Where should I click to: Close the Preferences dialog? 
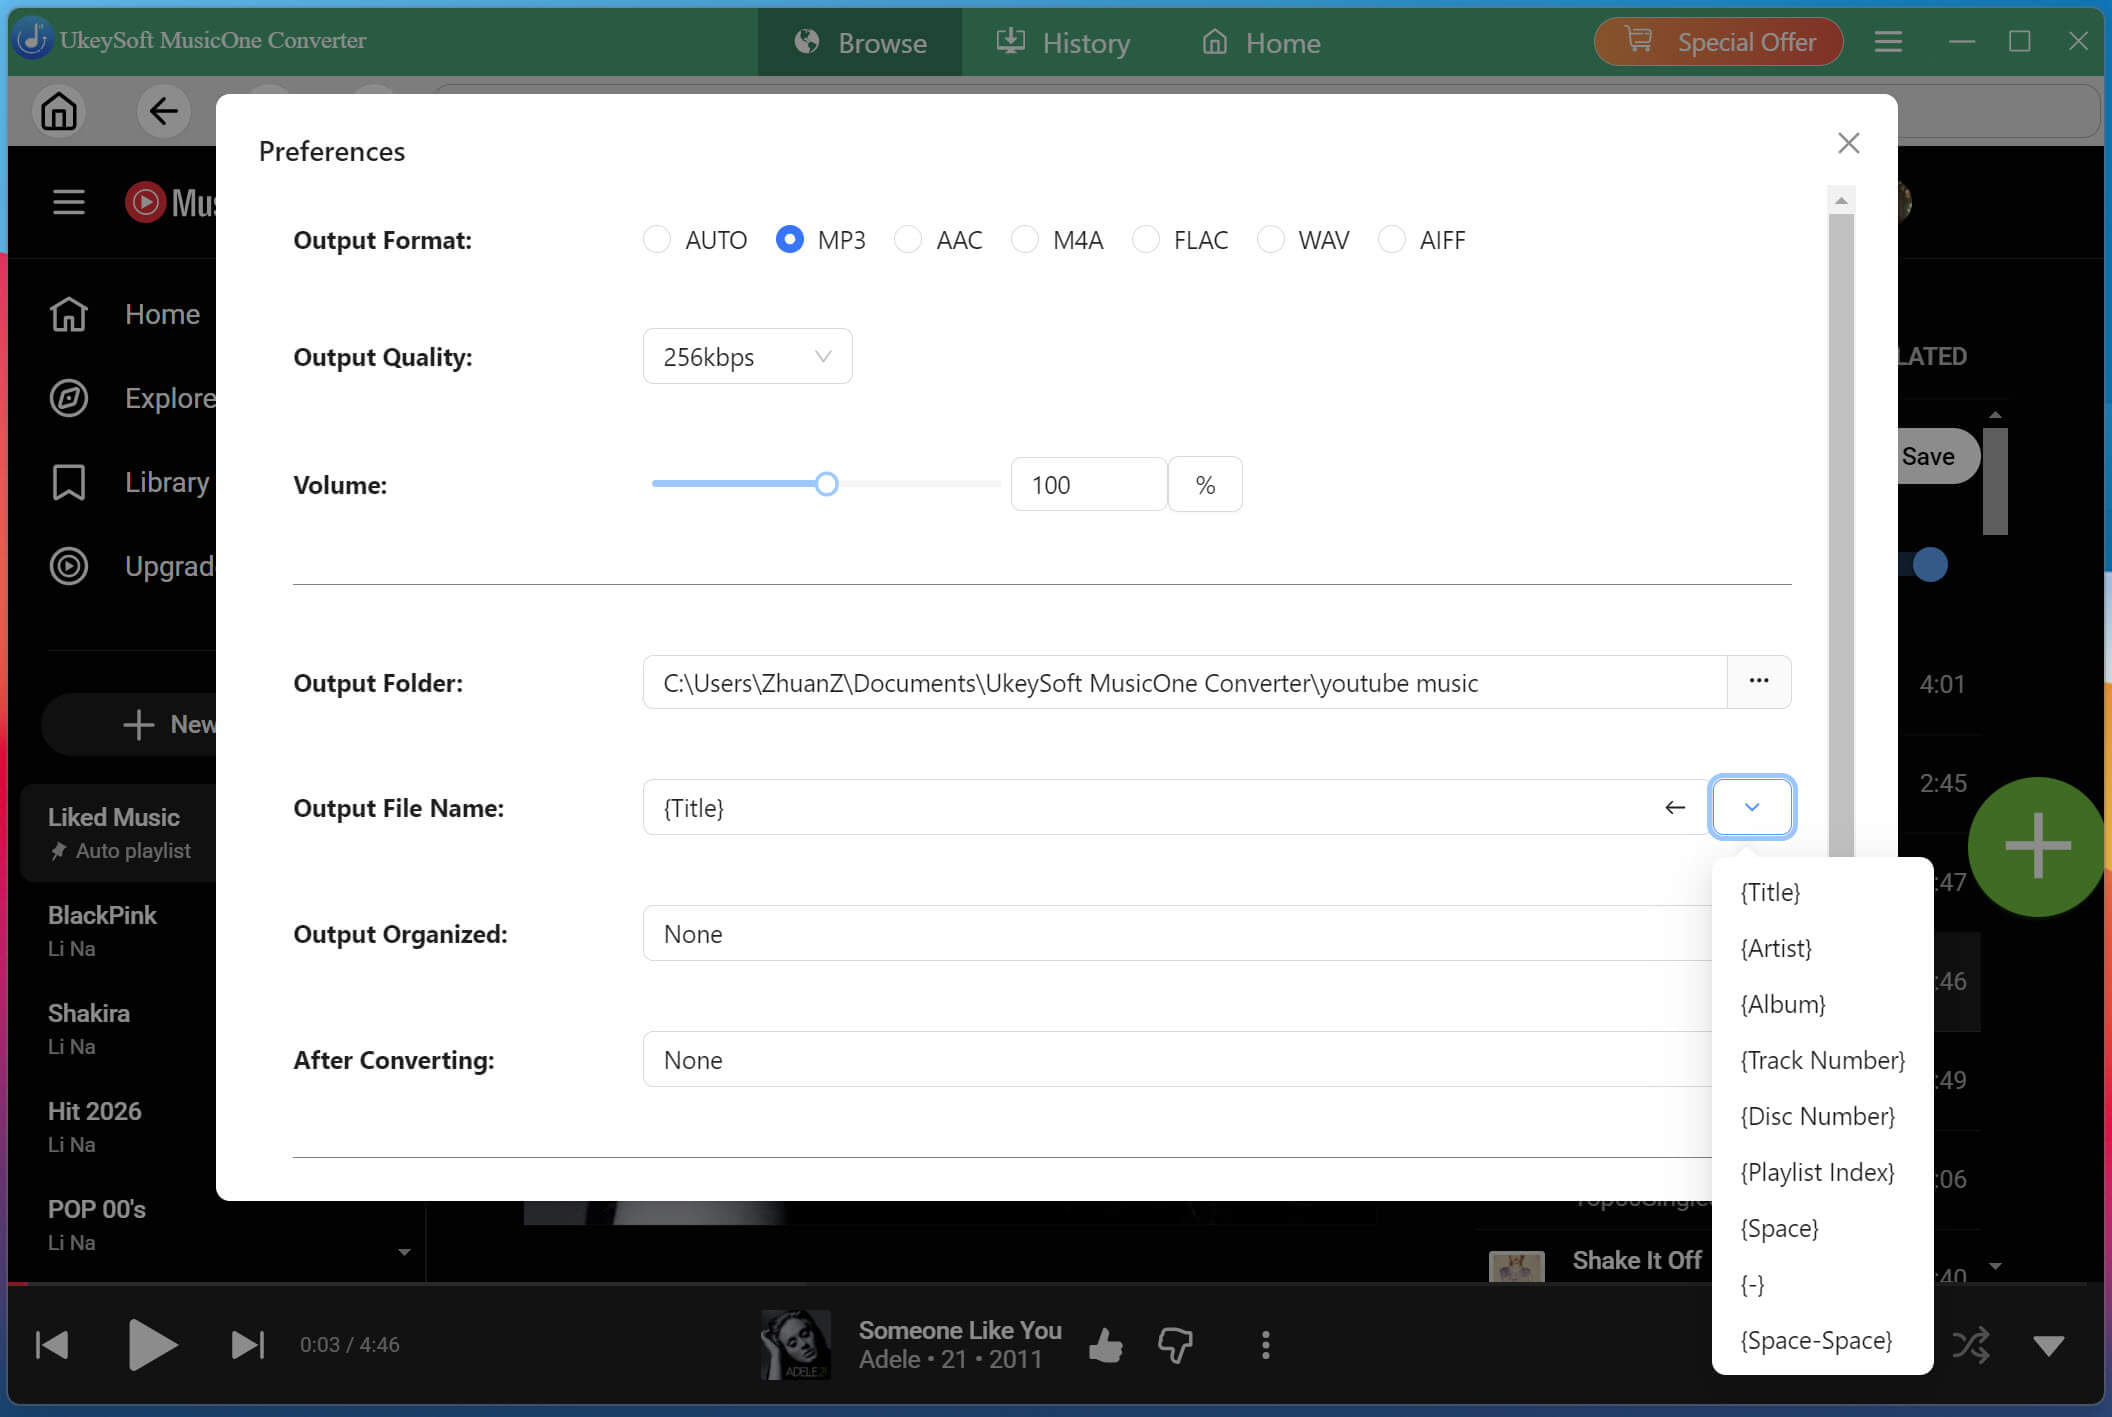click(x=1848, y=143)
